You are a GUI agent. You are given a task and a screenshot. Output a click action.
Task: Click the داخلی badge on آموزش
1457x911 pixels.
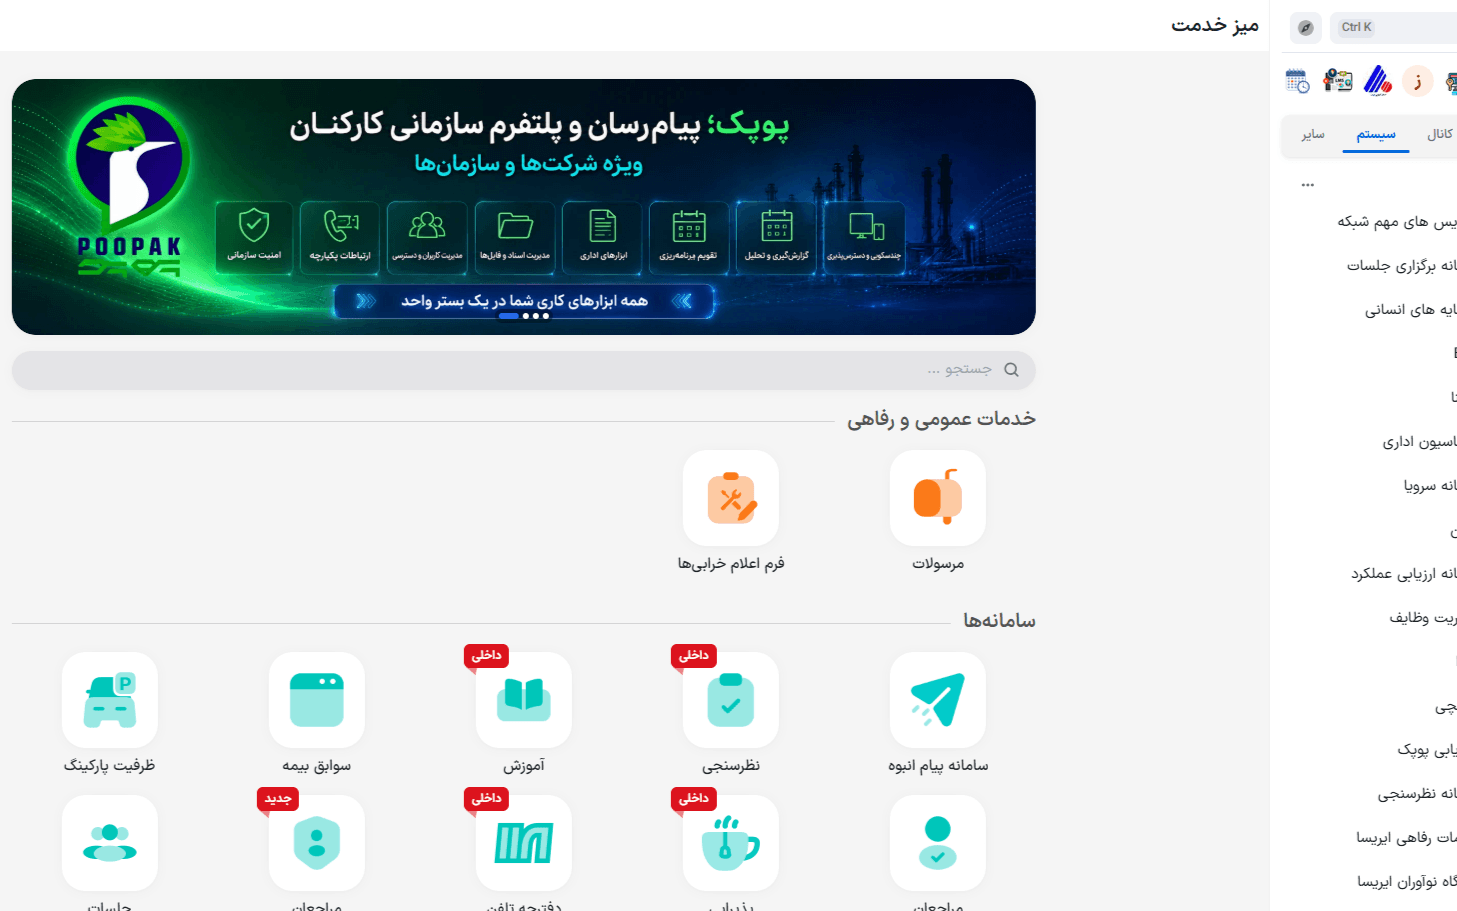486,656
